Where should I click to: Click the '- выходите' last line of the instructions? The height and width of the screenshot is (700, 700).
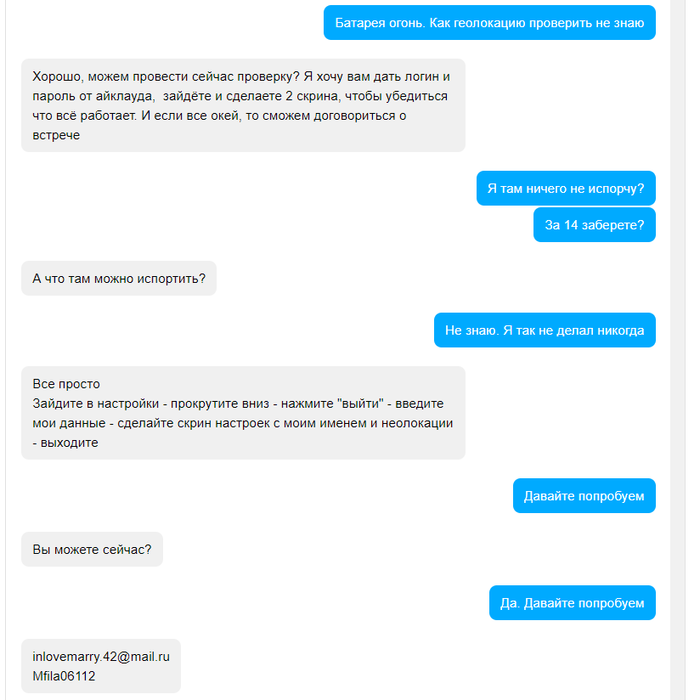click(x=65, y=443)
